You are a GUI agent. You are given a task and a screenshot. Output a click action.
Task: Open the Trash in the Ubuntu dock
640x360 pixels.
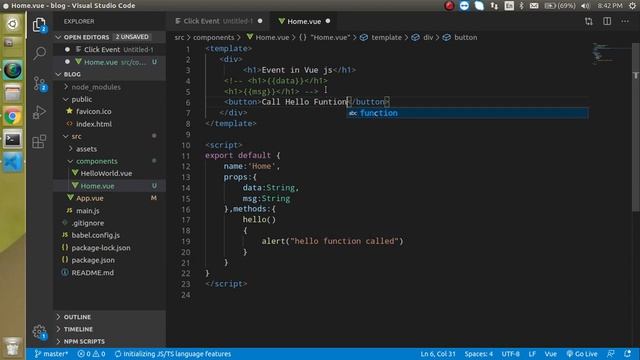tap(13, 347)
